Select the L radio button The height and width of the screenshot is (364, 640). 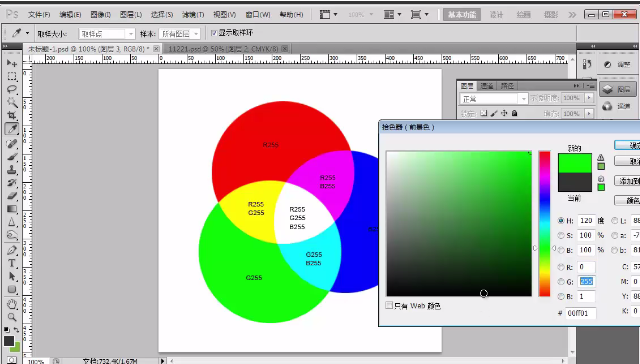(x=614, y=220)
